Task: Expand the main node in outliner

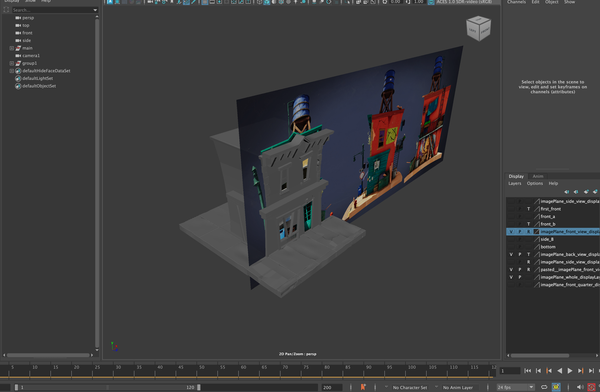Action: pos(11,48)
